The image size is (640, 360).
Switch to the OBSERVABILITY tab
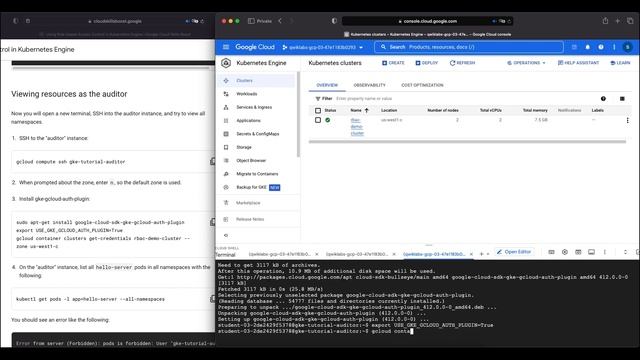click(369, 85)
